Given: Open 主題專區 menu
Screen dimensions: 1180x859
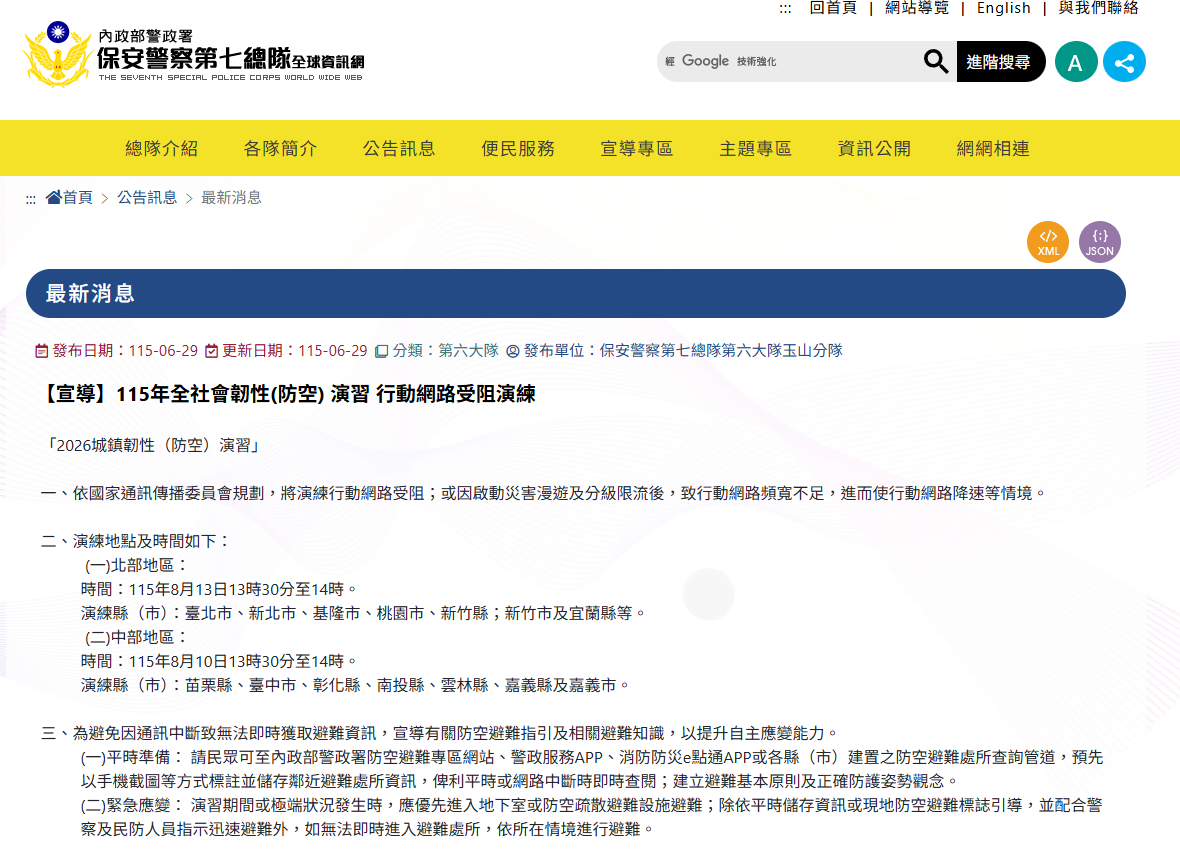Looking at the screenshot, I should point(756,148).
